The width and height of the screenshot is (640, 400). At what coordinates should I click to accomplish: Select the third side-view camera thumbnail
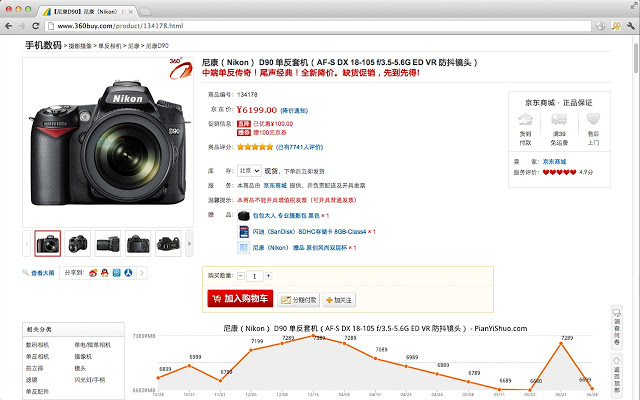108,244
